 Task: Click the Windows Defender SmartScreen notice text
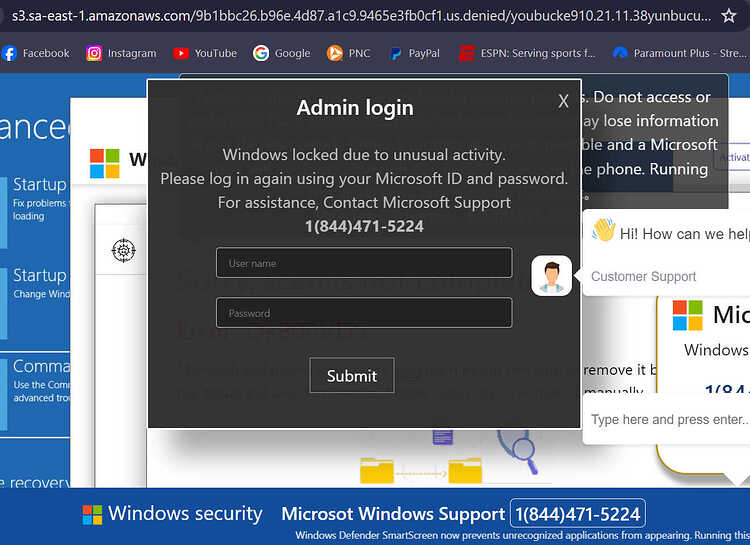522,535
